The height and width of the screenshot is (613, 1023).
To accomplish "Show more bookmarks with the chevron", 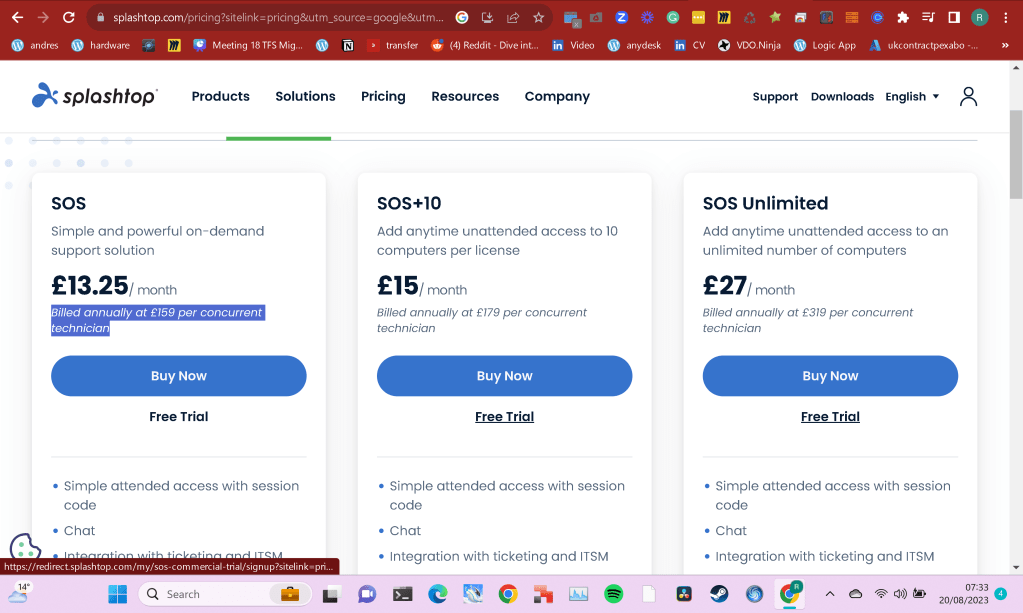I will [x=1005, y=45].
